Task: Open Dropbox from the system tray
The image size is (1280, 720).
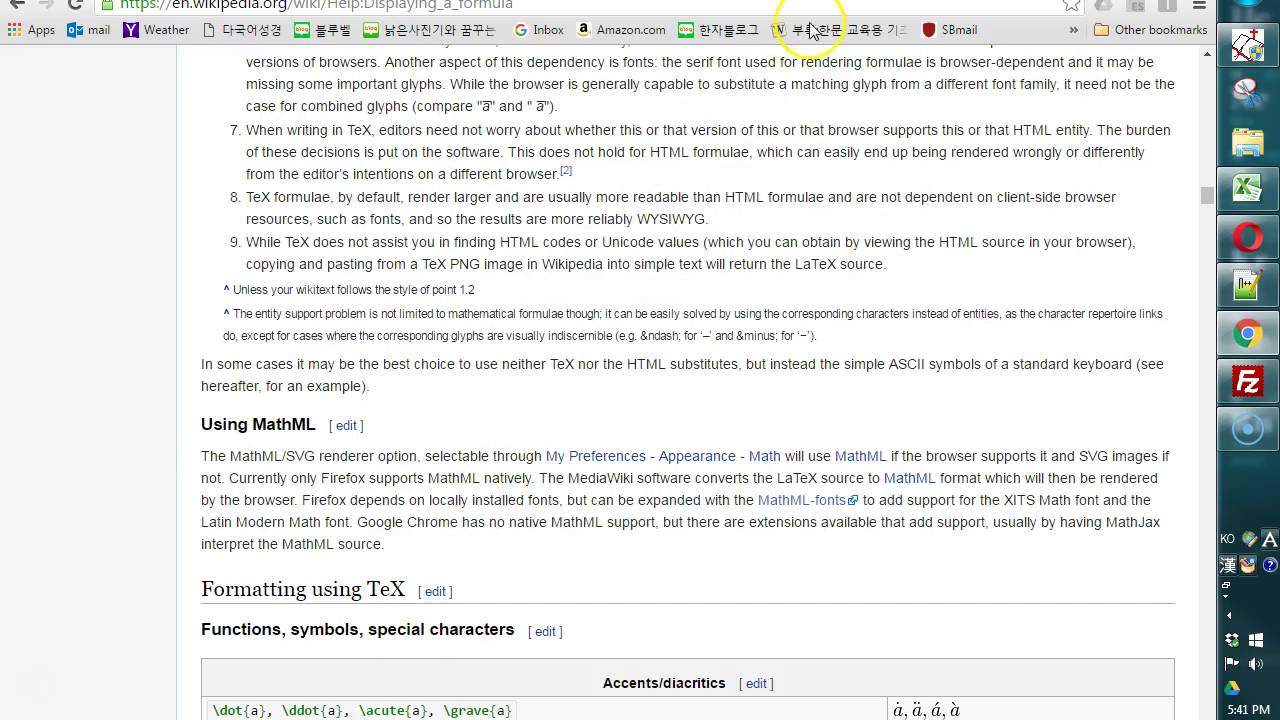Action: click(1232, 640)
